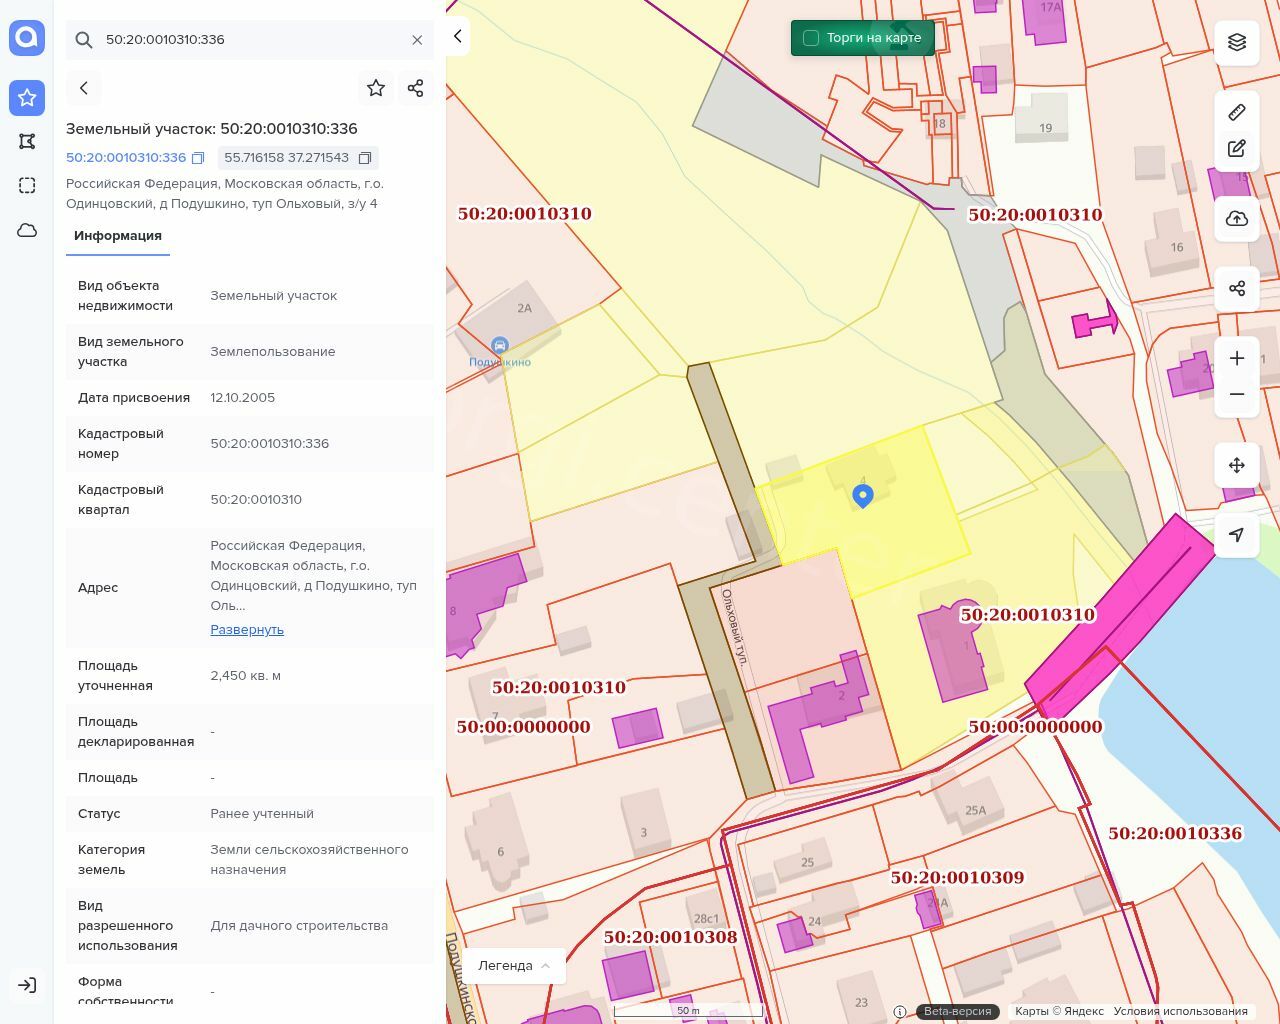
Task: Share the land parcel card
Action: tap(416, 88)
